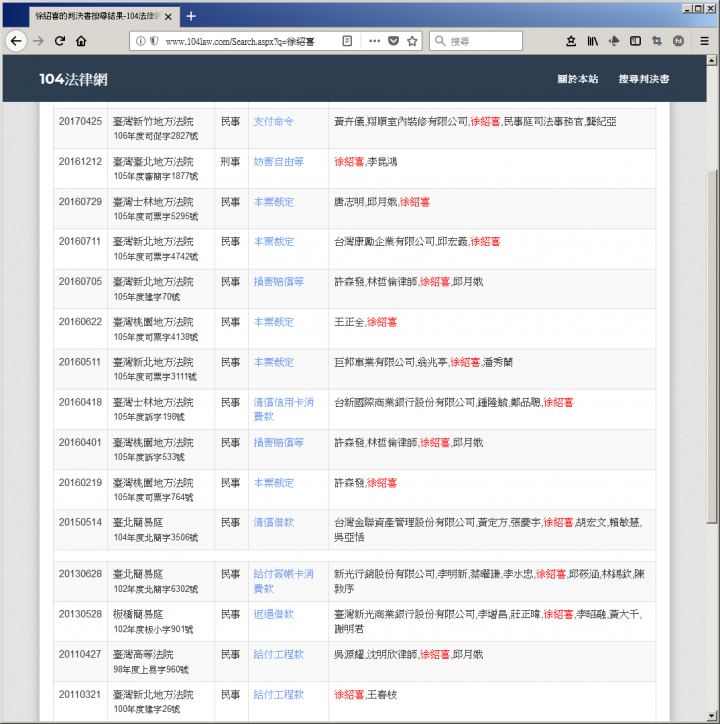720x724 pixels.
Task: Click the page scroll up arrow
Action: click(x=712, y=60)
